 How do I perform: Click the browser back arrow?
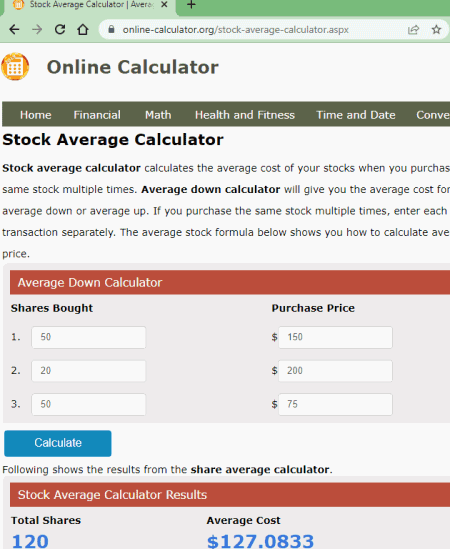[x=14, y=29]
